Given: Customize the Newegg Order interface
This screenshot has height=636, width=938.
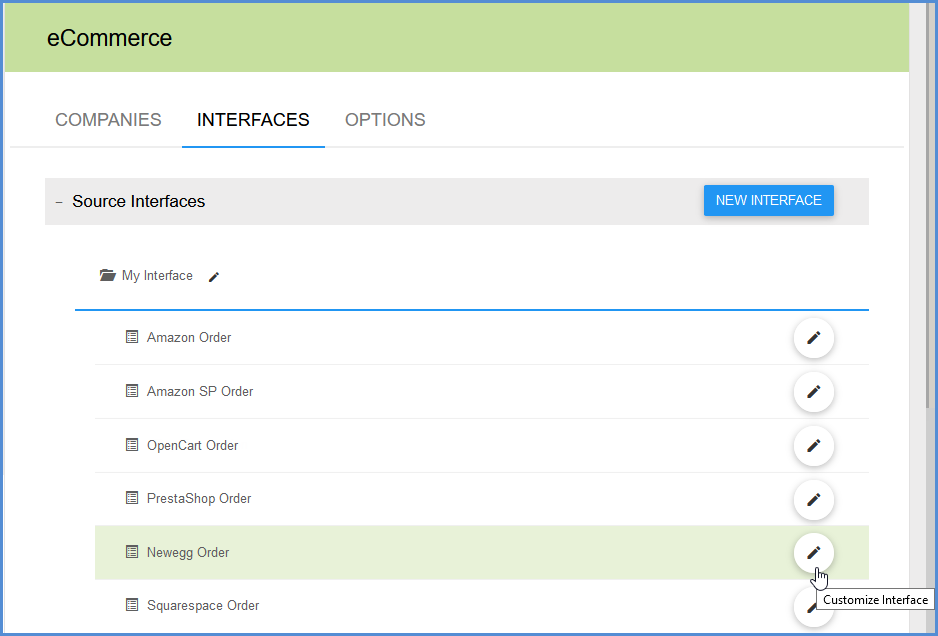Looking at the screenshot, I should pos(813,552).
